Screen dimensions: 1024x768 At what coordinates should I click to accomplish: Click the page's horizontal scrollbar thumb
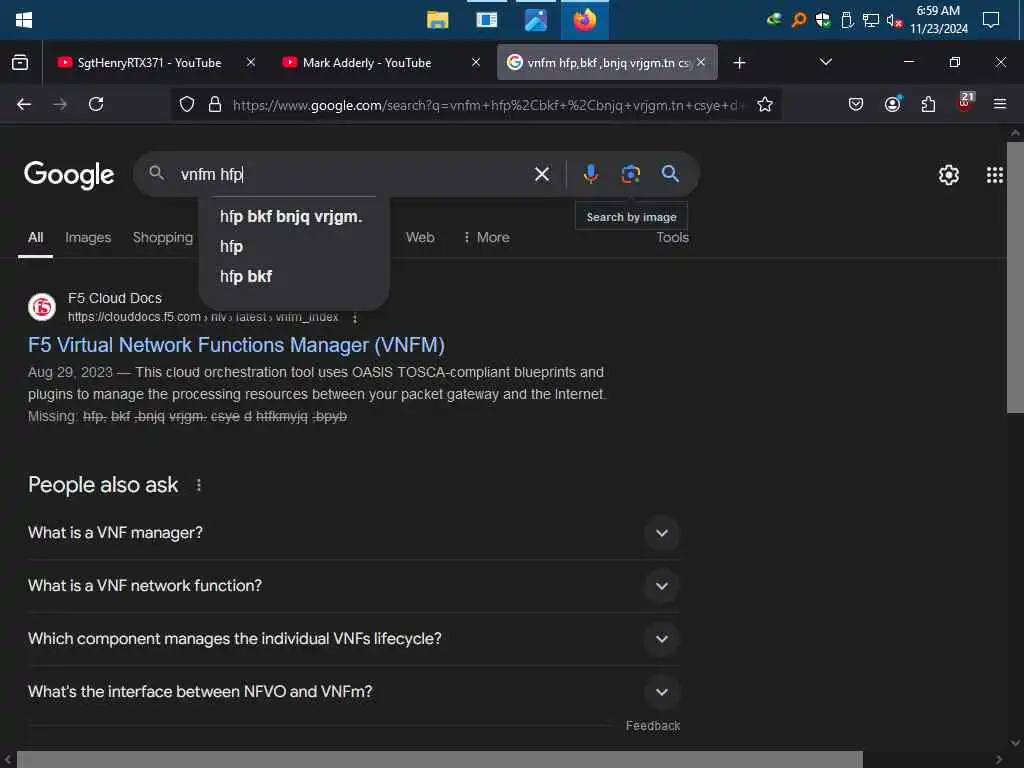pyautogui.click(x=440, y=759)
